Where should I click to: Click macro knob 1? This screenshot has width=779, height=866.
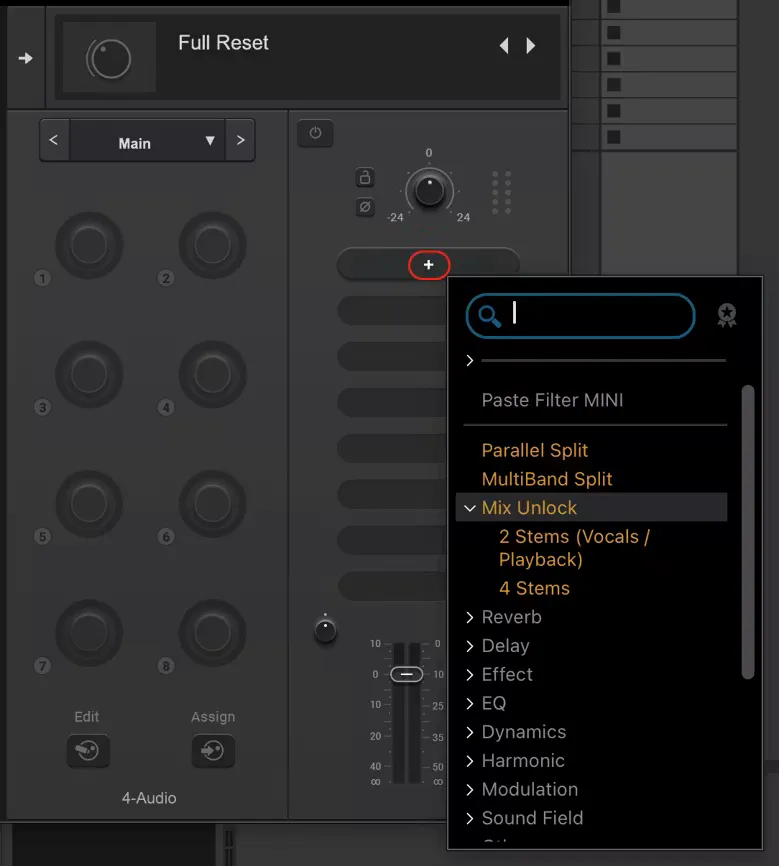click(89, 245)
